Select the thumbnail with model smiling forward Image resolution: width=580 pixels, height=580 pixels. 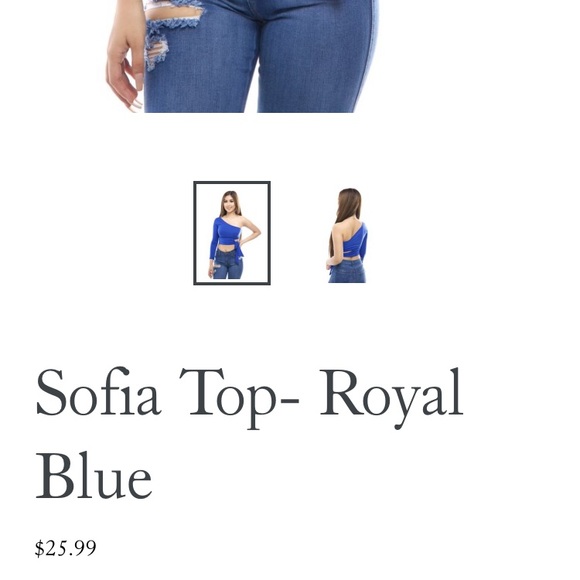(232, 233)
